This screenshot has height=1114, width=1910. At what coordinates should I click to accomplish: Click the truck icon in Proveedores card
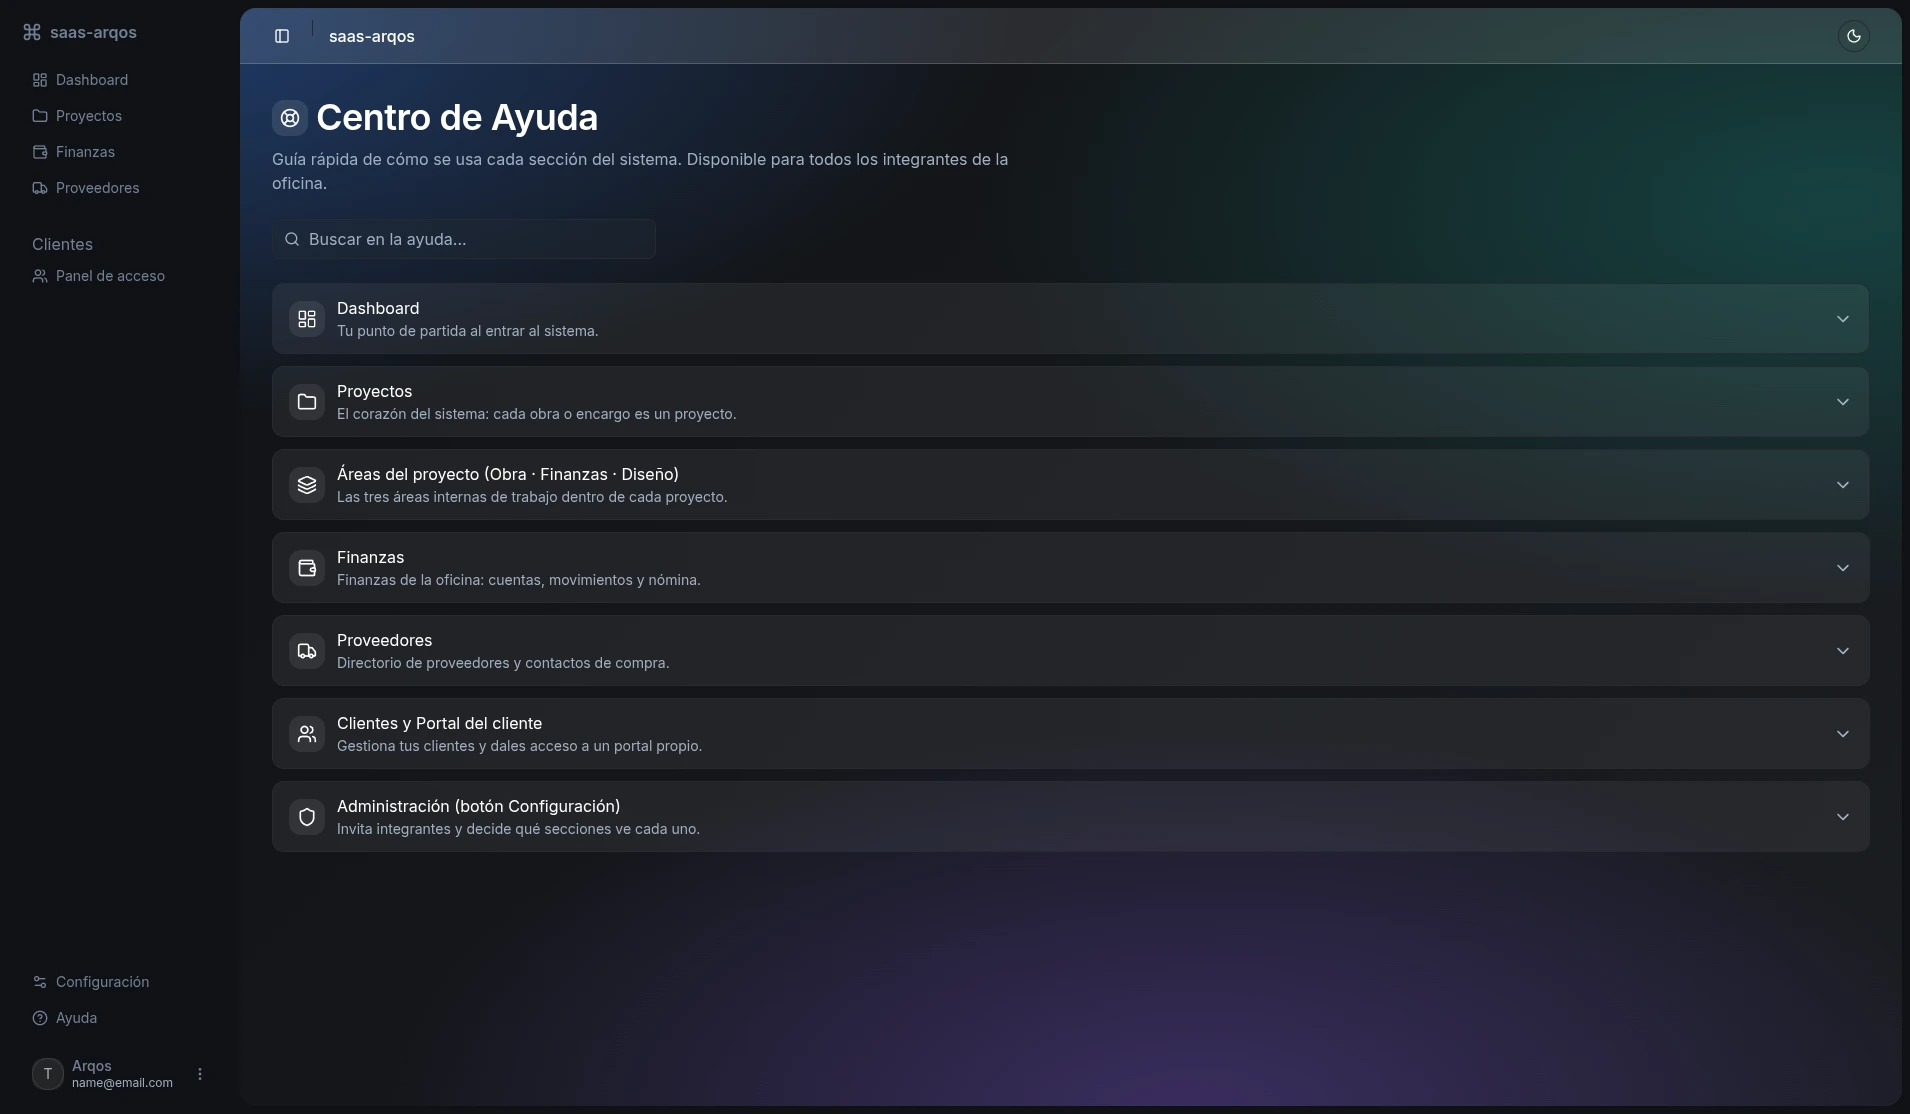pos(307,651)
